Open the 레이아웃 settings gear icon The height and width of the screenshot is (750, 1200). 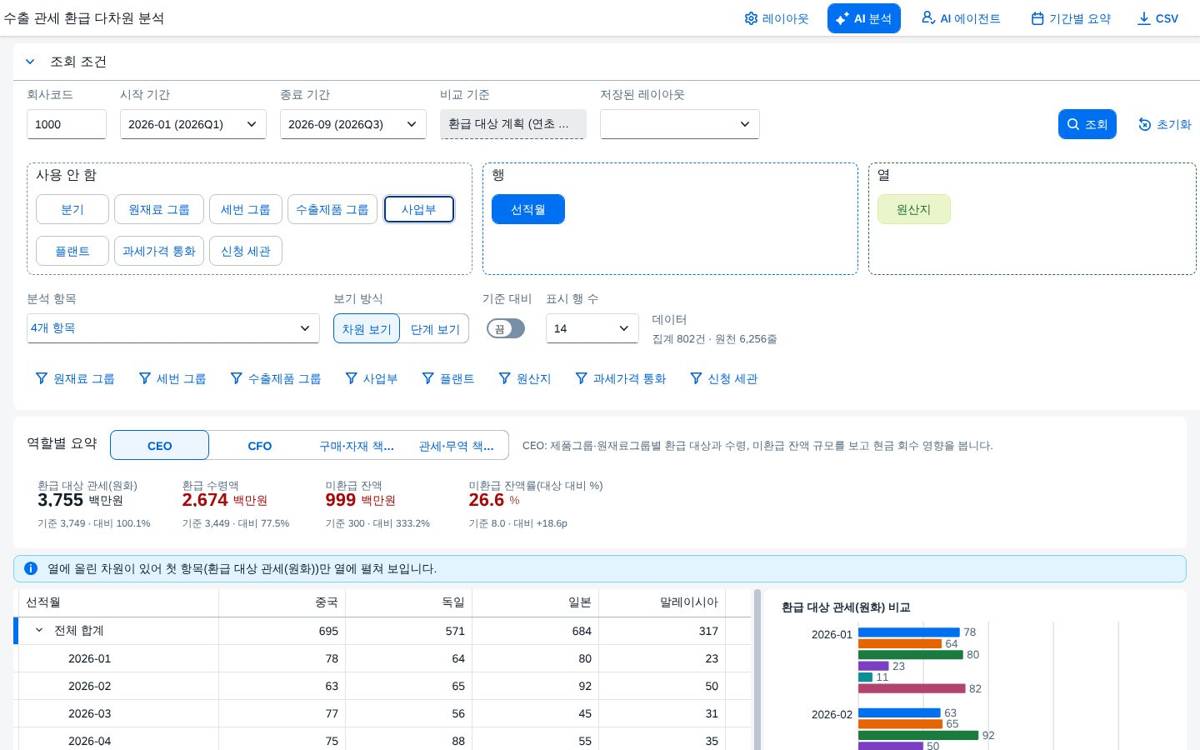point(751,18)
